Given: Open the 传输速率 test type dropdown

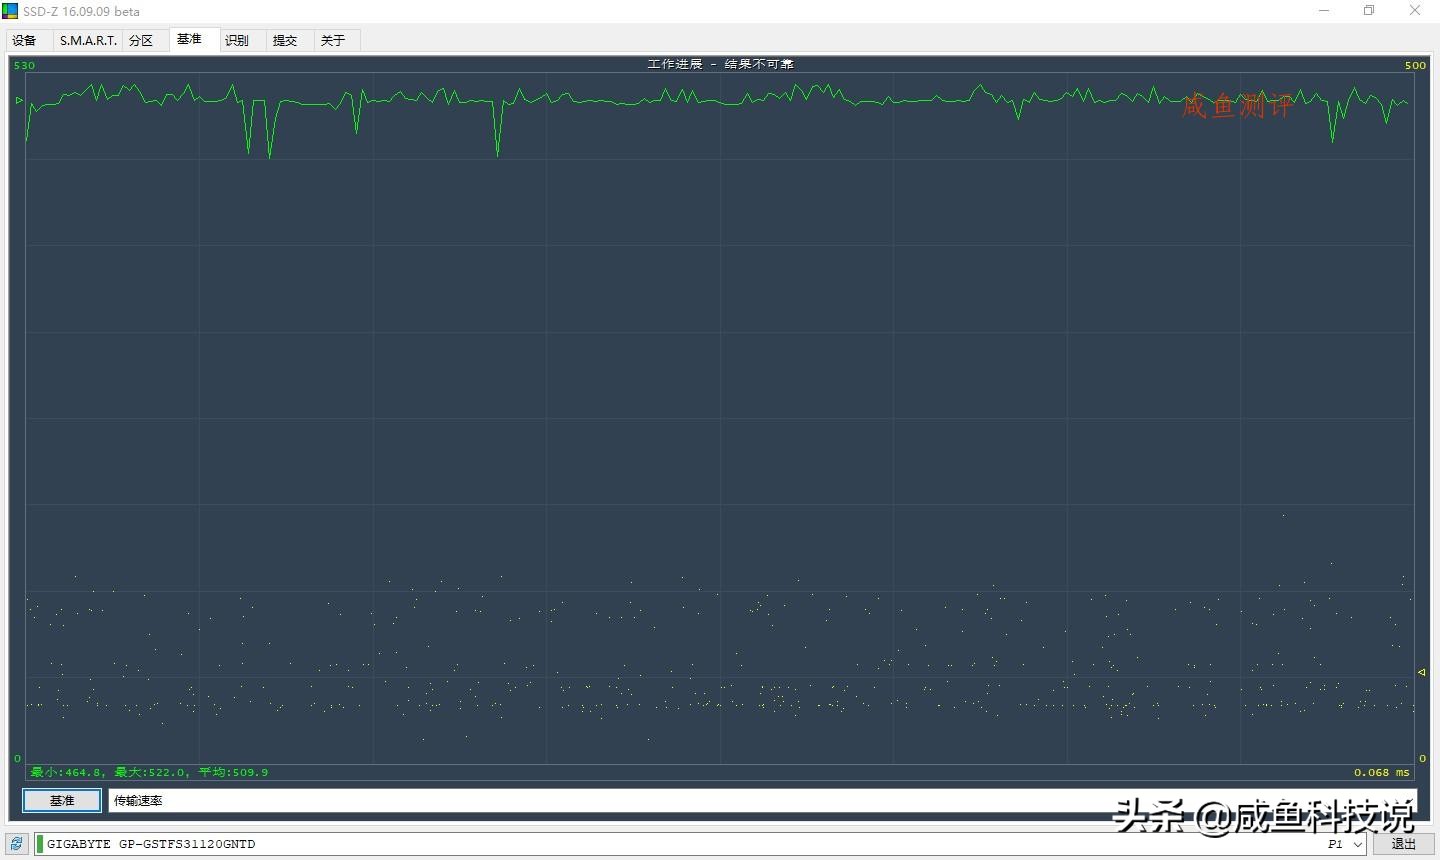Looking at the screenshot, I should point(762,800).
